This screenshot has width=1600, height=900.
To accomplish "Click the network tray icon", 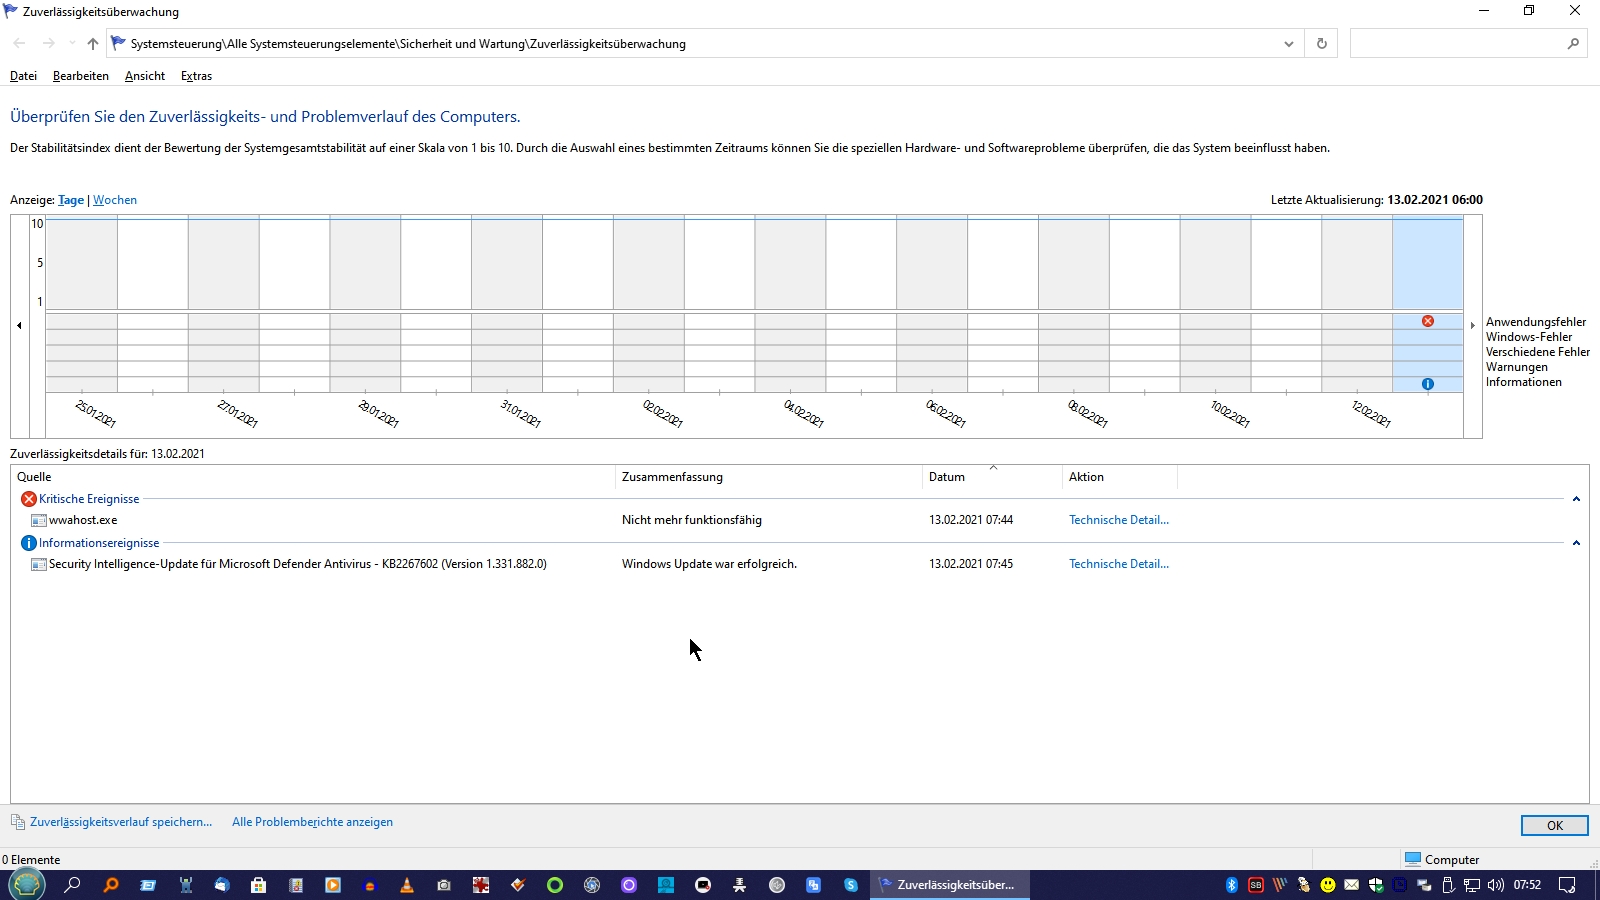I will [1472, 885].
